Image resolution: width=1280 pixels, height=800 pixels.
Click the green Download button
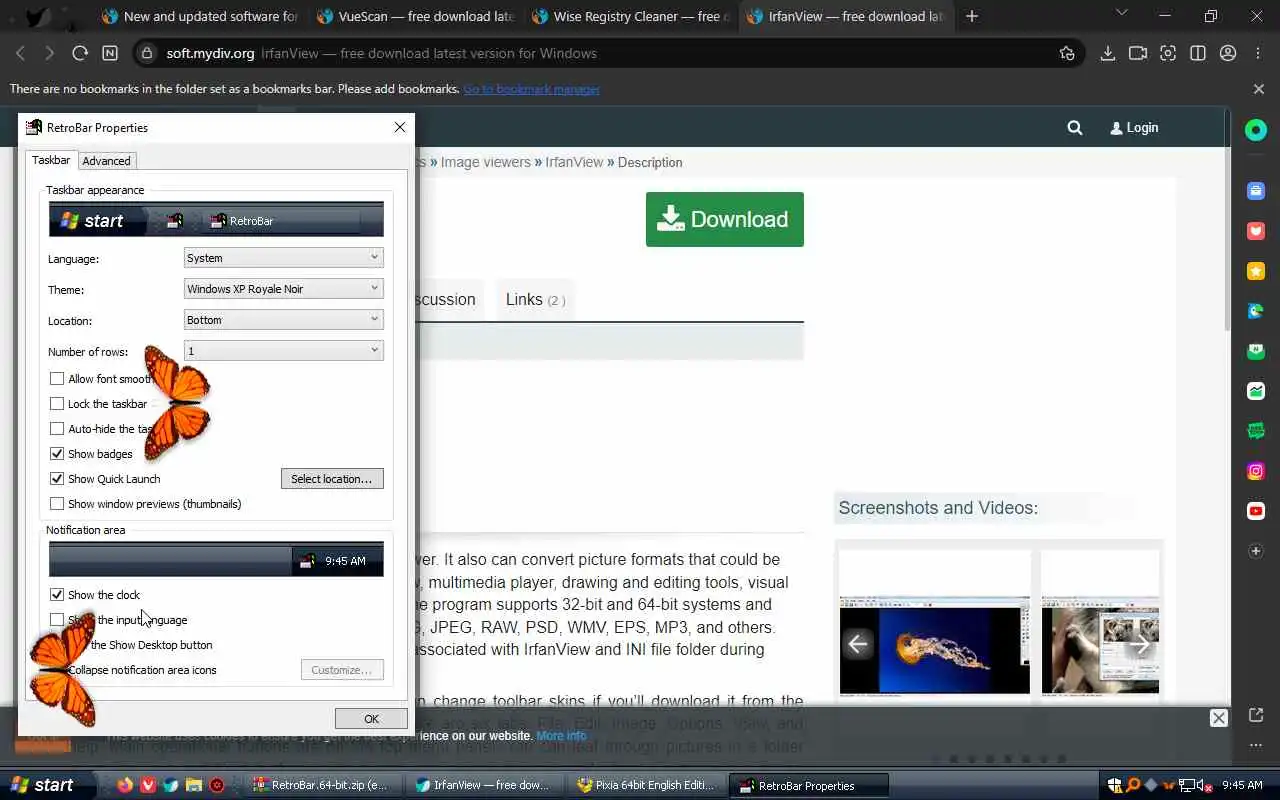(725, 219)
